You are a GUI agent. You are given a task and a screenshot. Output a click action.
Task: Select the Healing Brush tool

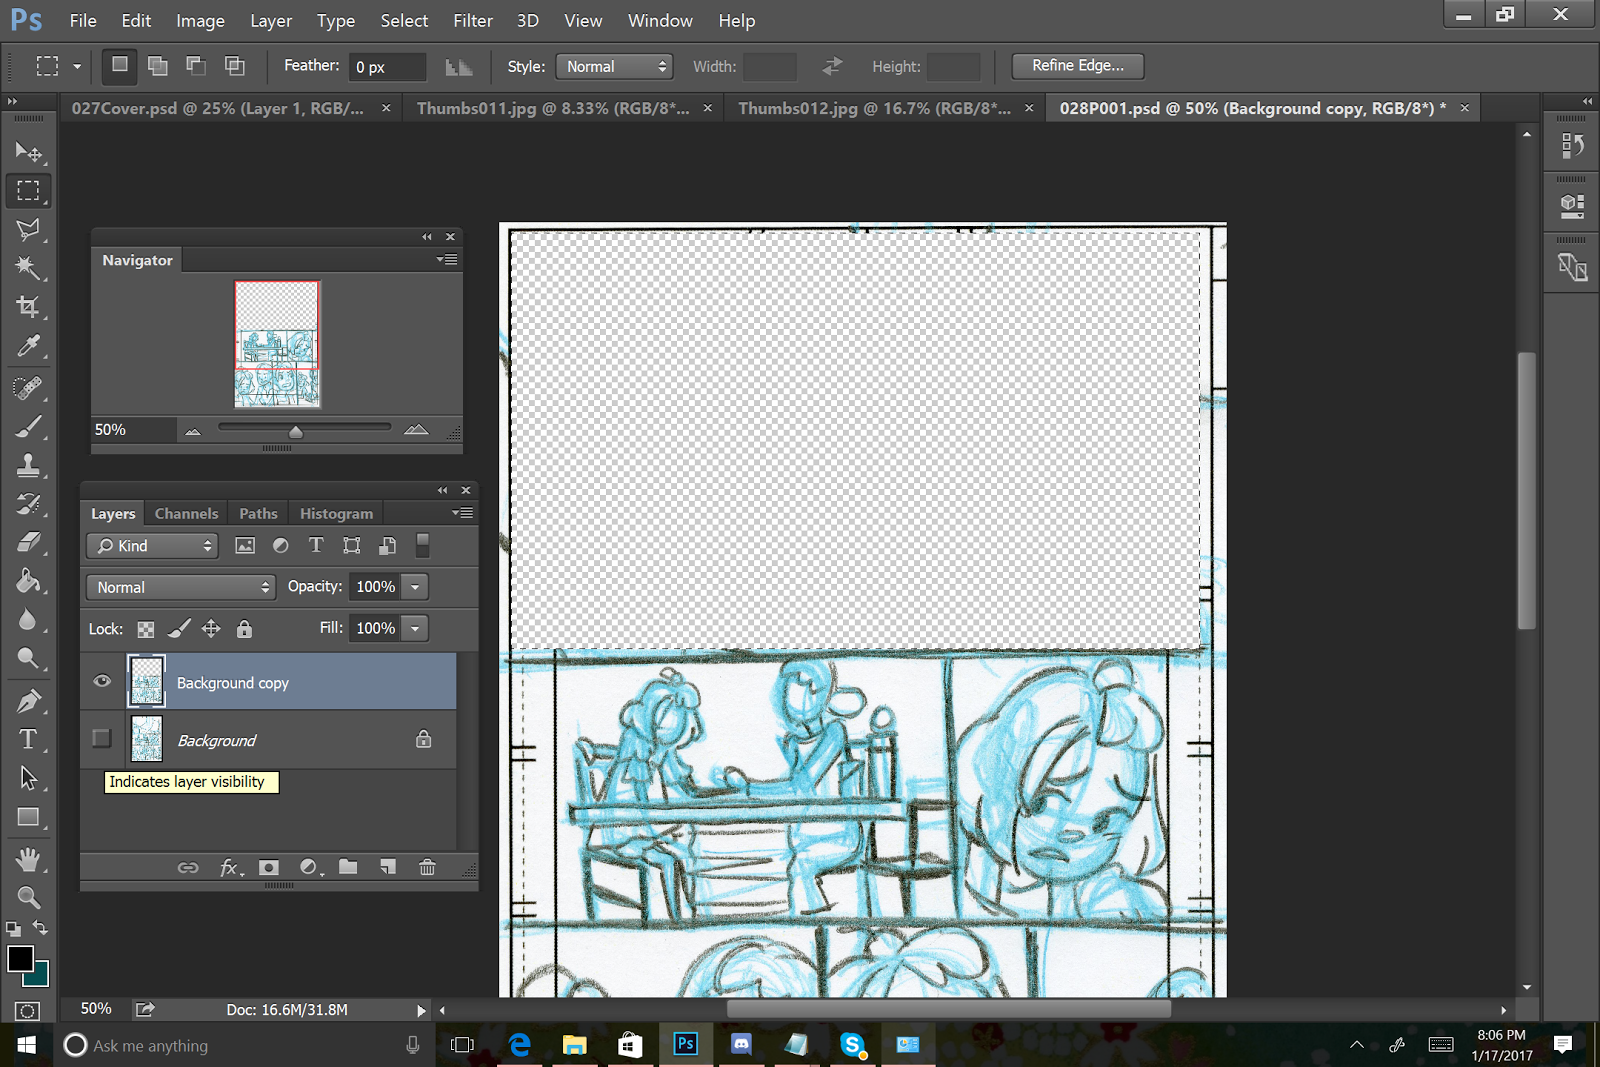(28, 387)
